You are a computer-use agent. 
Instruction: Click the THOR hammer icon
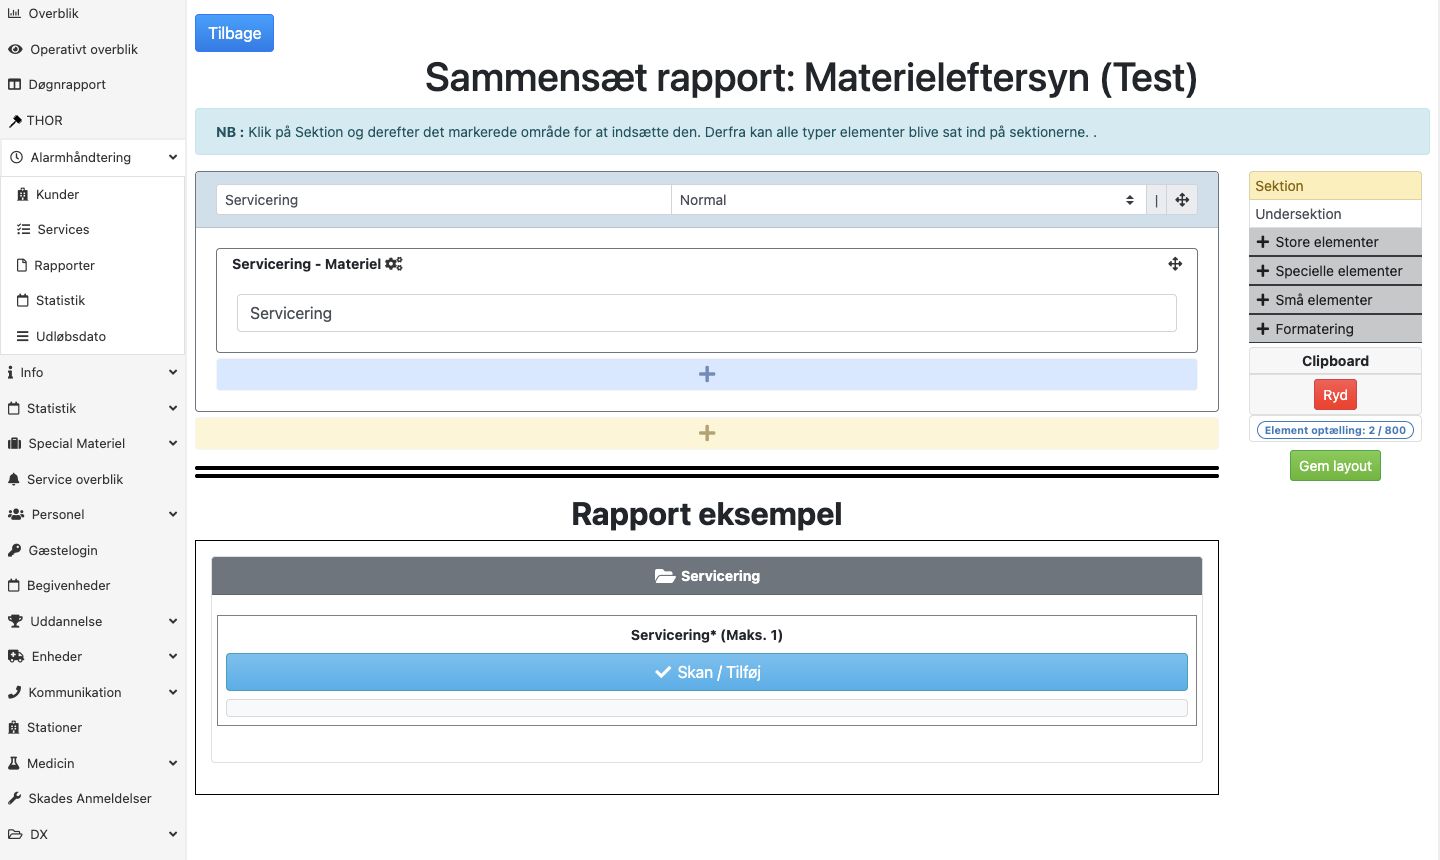[15, 121]
